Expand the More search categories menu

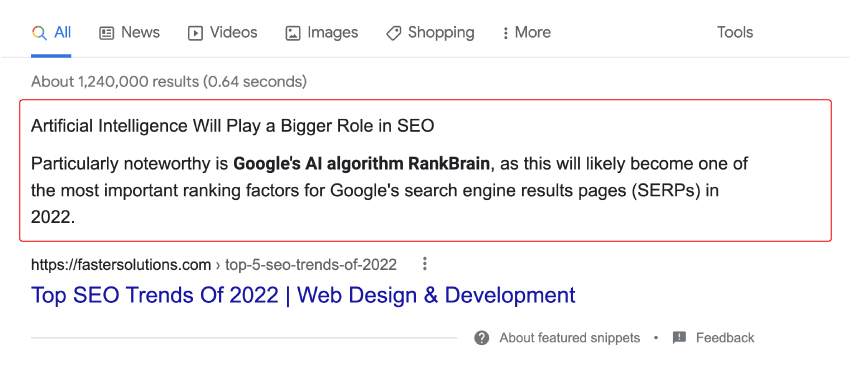(x=526, y=33)
